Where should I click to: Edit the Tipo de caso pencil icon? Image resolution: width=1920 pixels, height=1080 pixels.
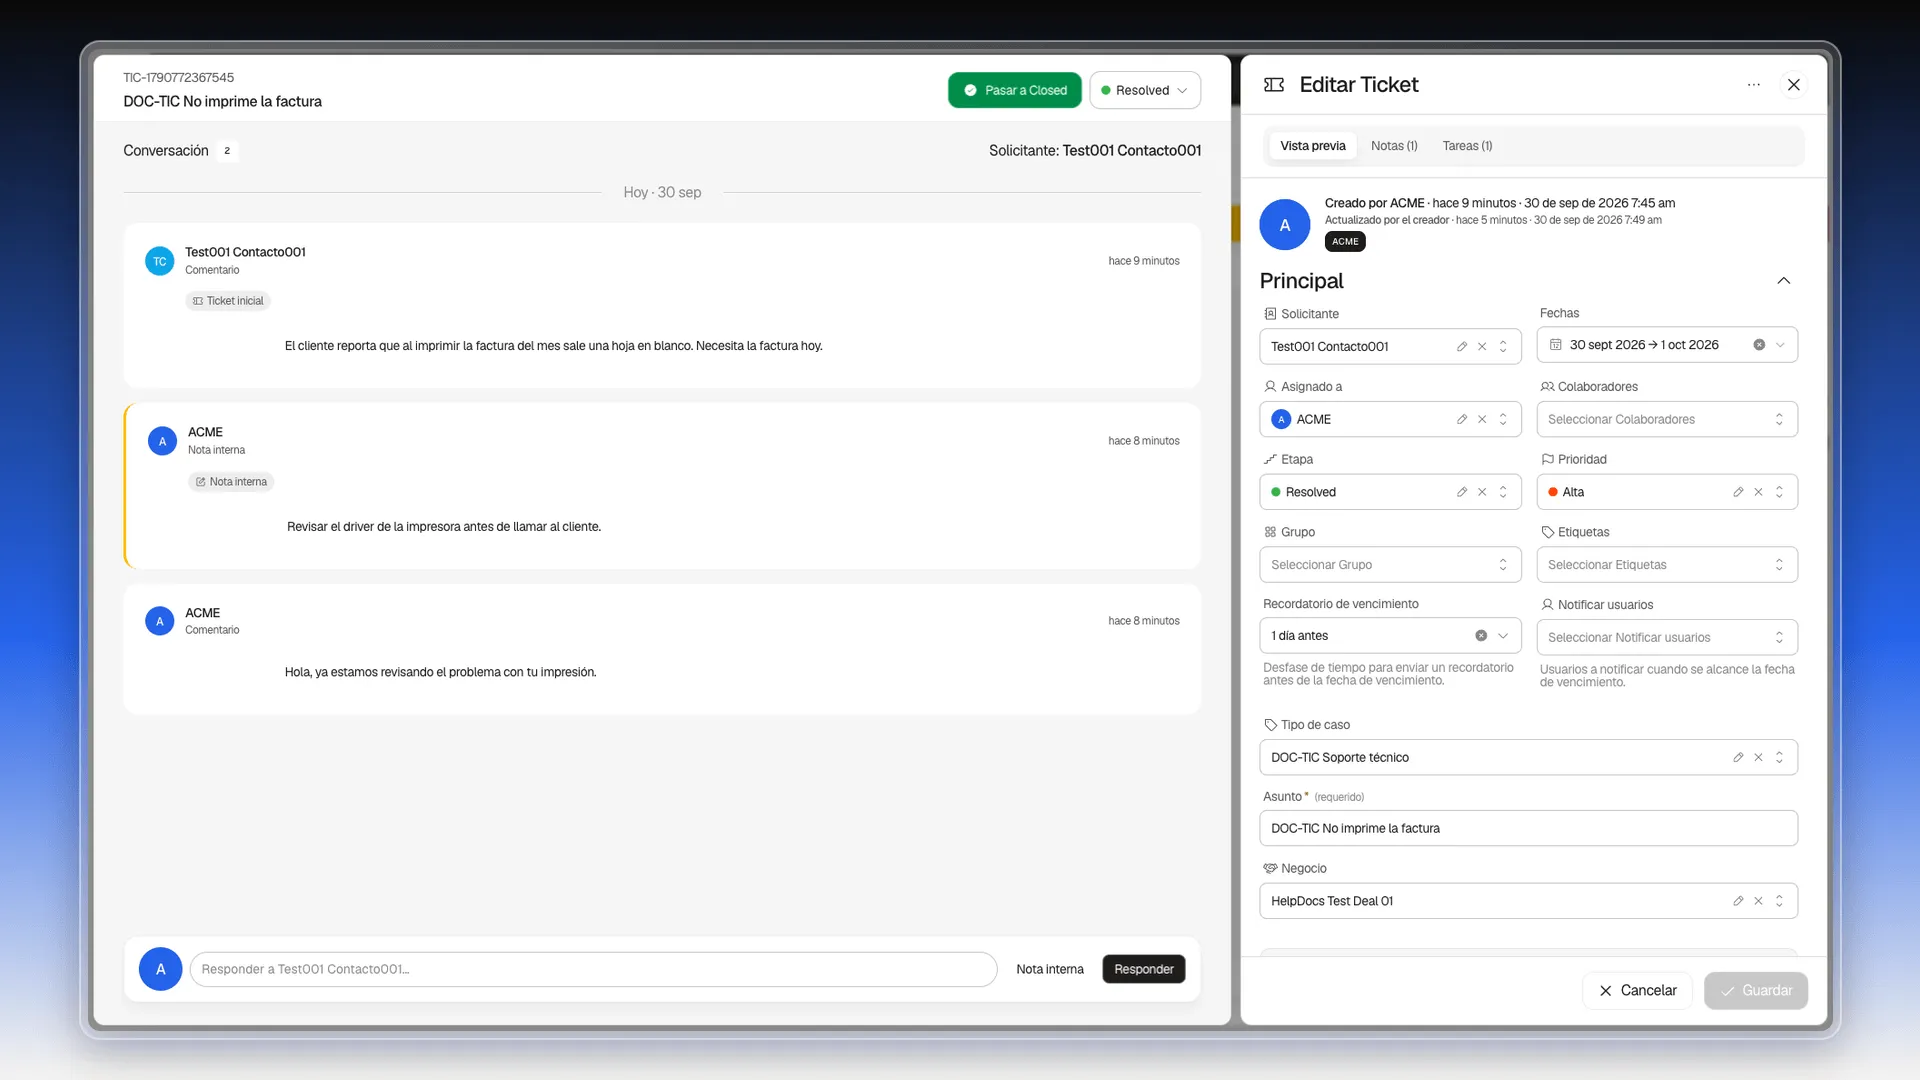pos(1738,758)
